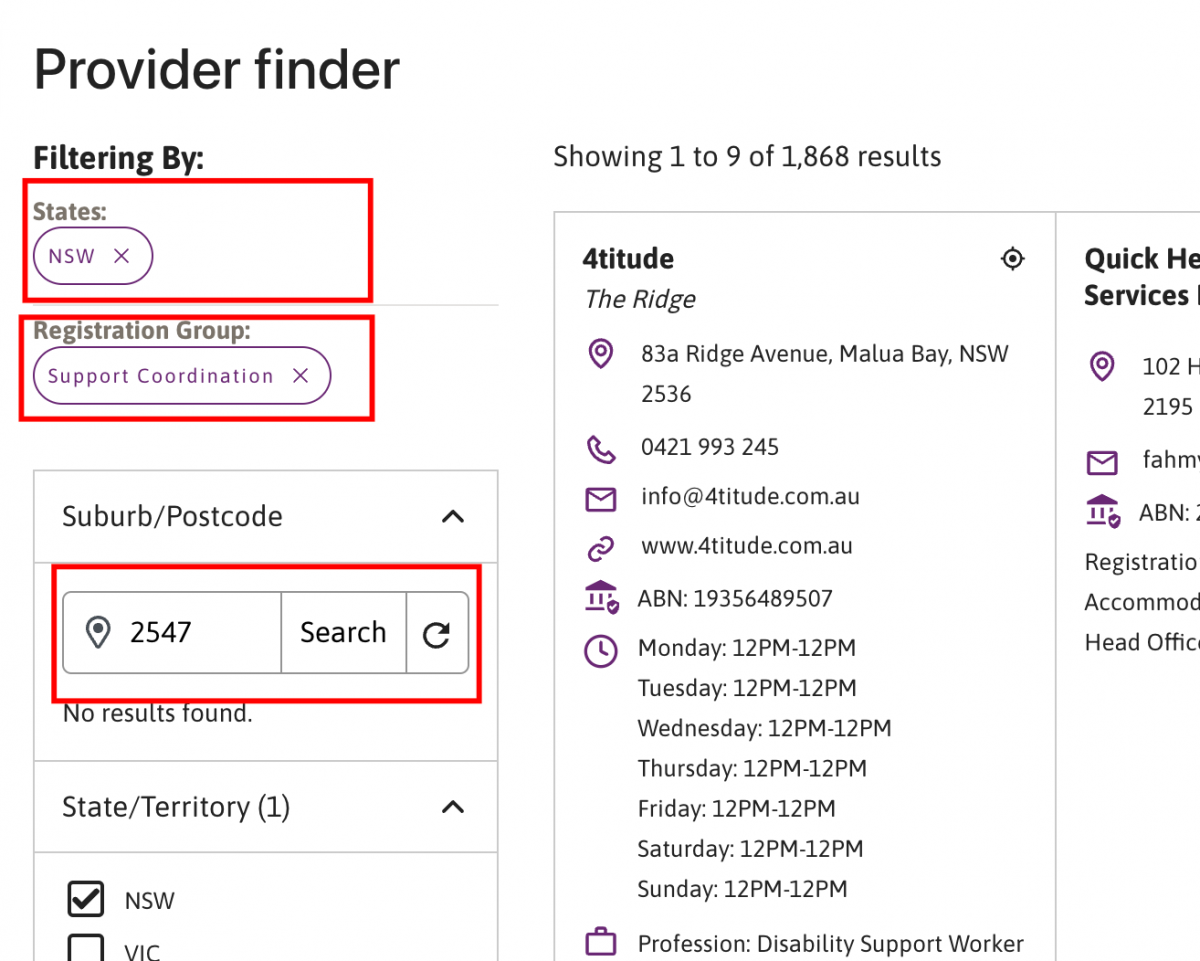Click the 'No results found.' message
The height and width of the screenshot is (961, 1200).
157,713
